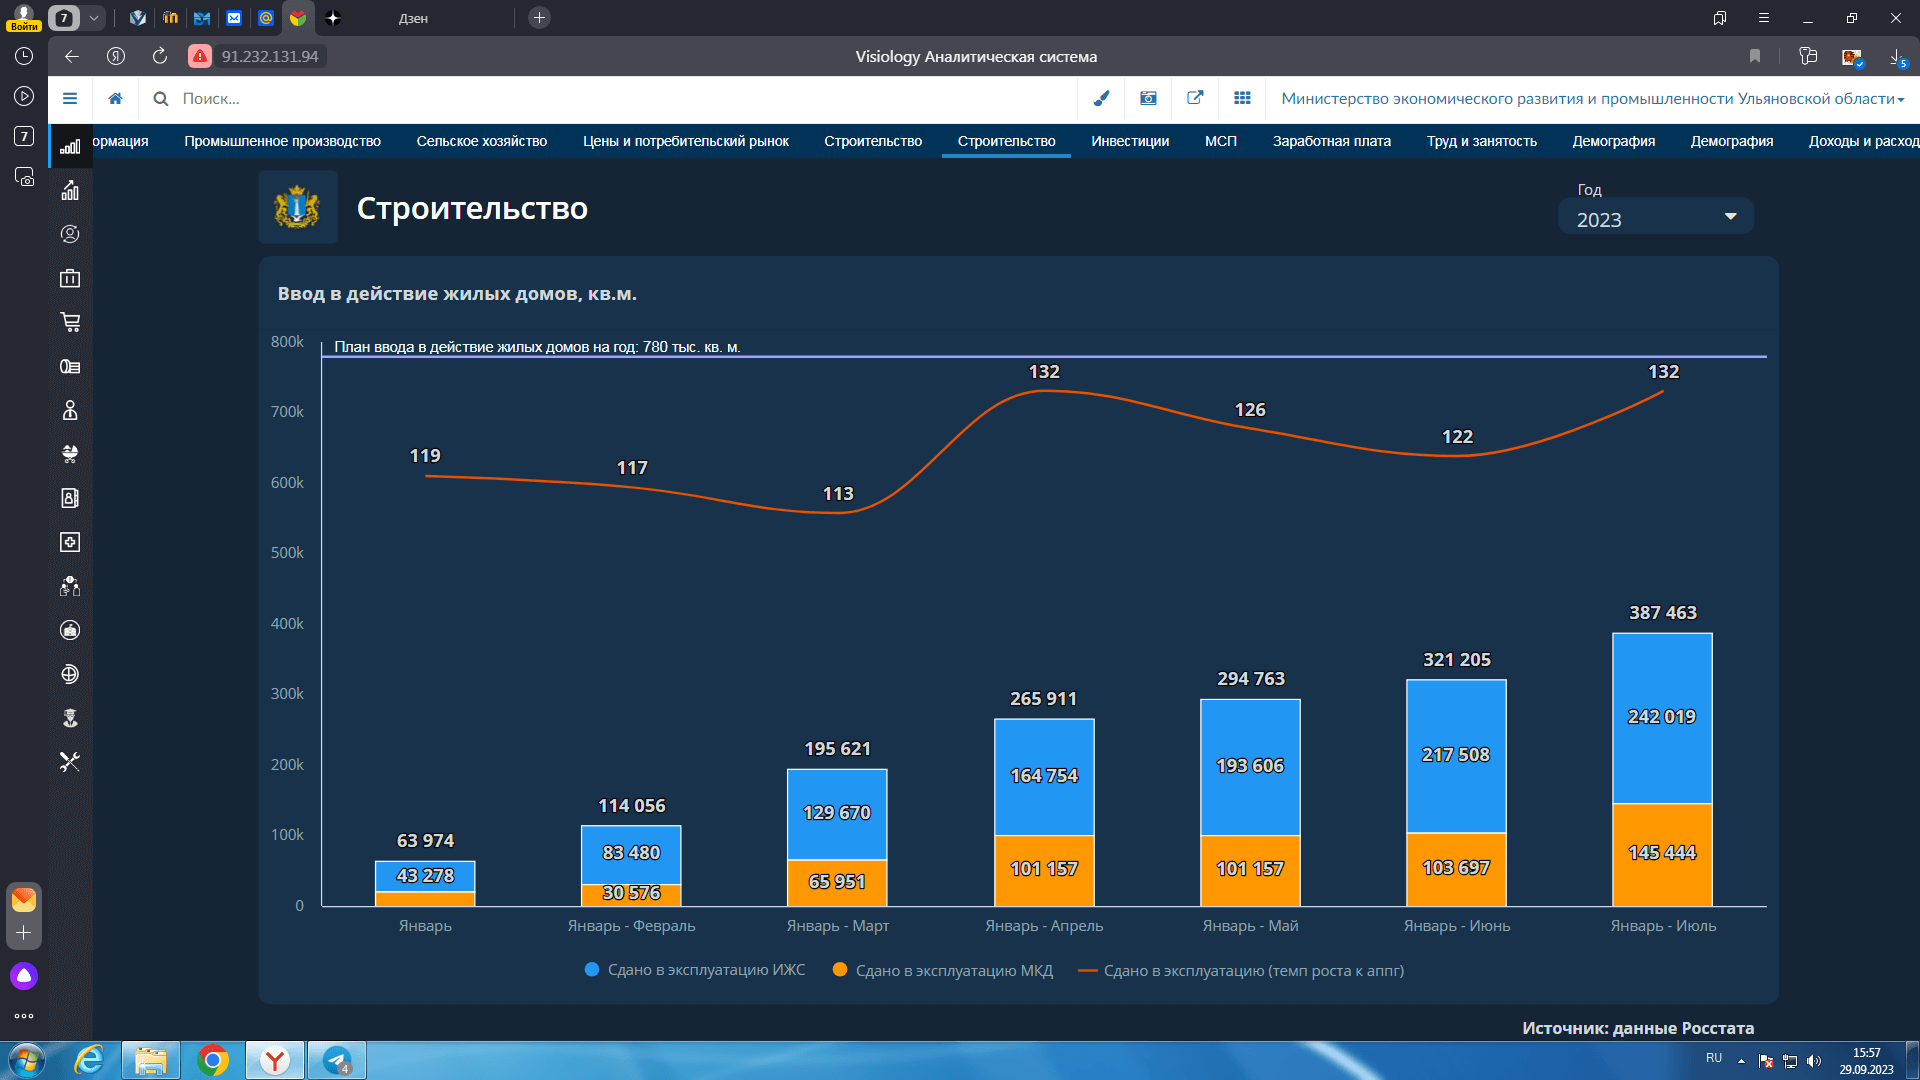Open Windows Start menu

click(x=27, y=1060)
